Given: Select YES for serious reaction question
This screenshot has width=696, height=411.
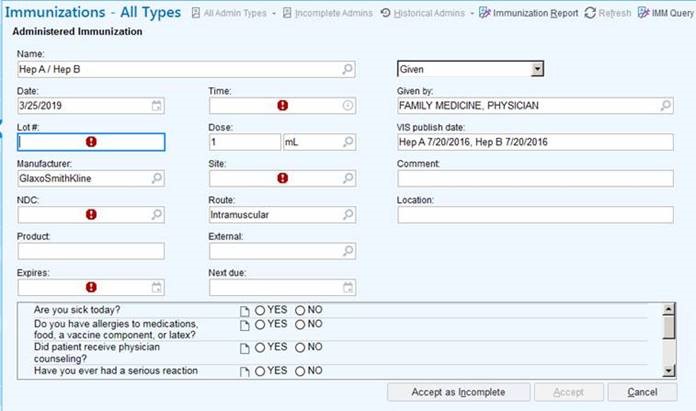Looking at the screenshot, I should 260,371.
